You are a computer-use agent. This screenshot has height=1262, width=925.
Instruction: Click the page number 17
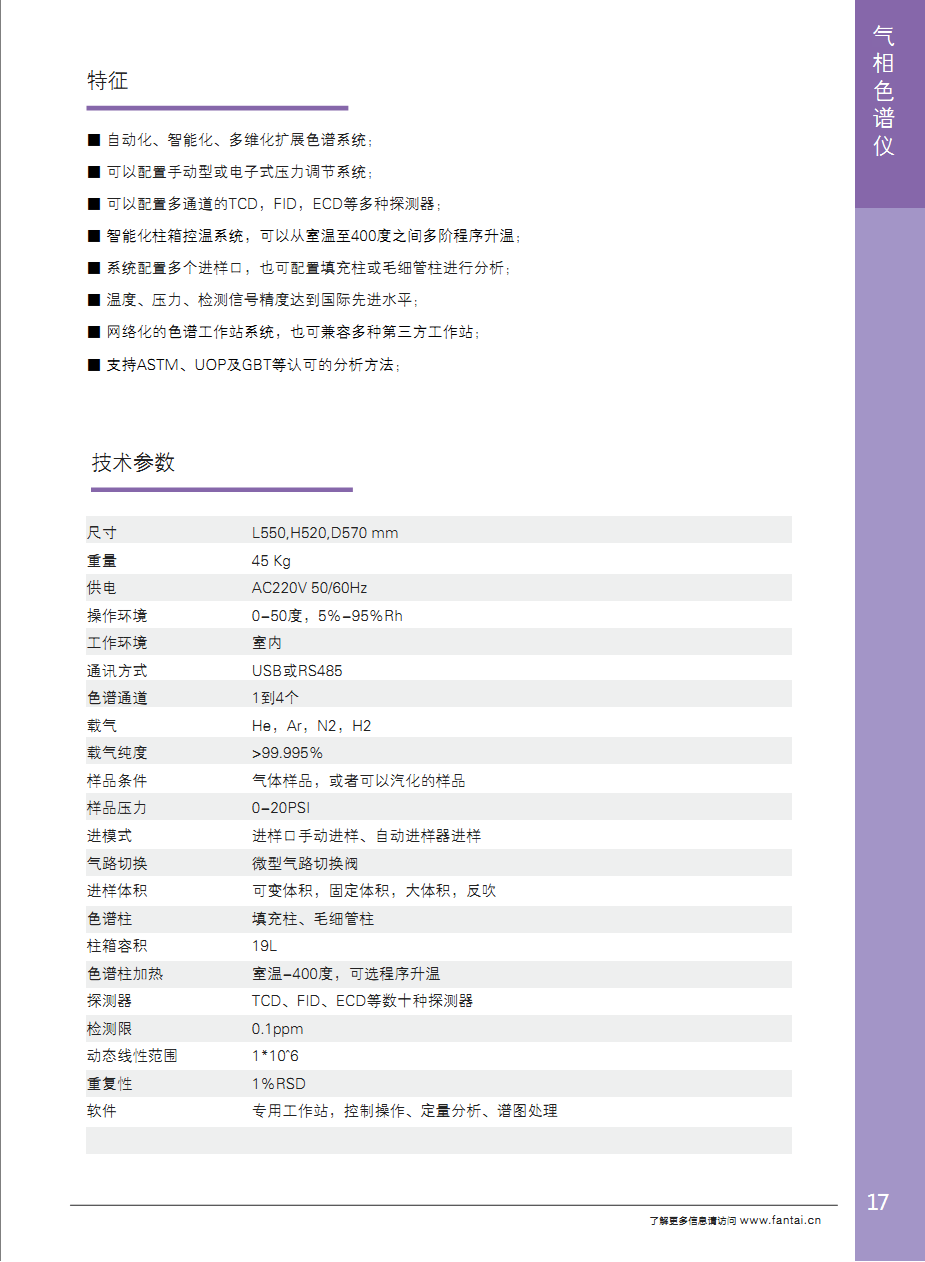(x=877, y=1202)
